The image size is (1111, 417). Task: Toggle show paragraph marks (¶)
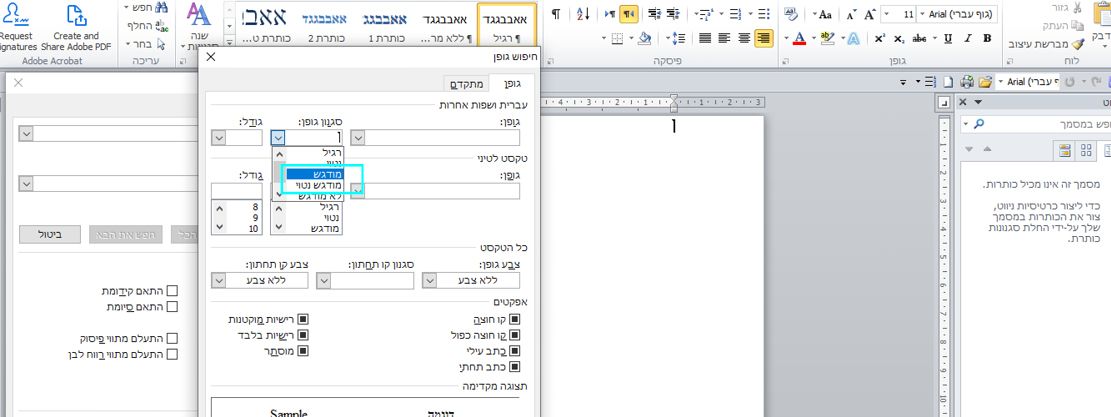[556, 14]
